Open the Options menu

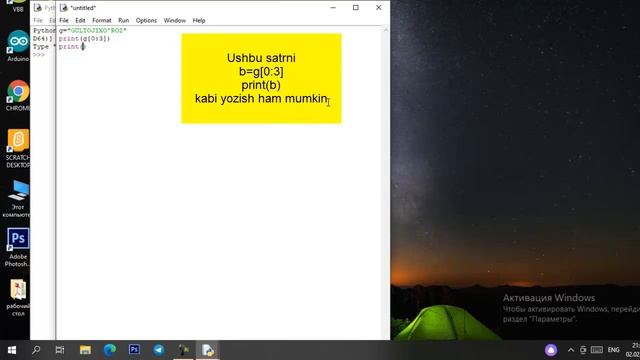pos(146,20)
